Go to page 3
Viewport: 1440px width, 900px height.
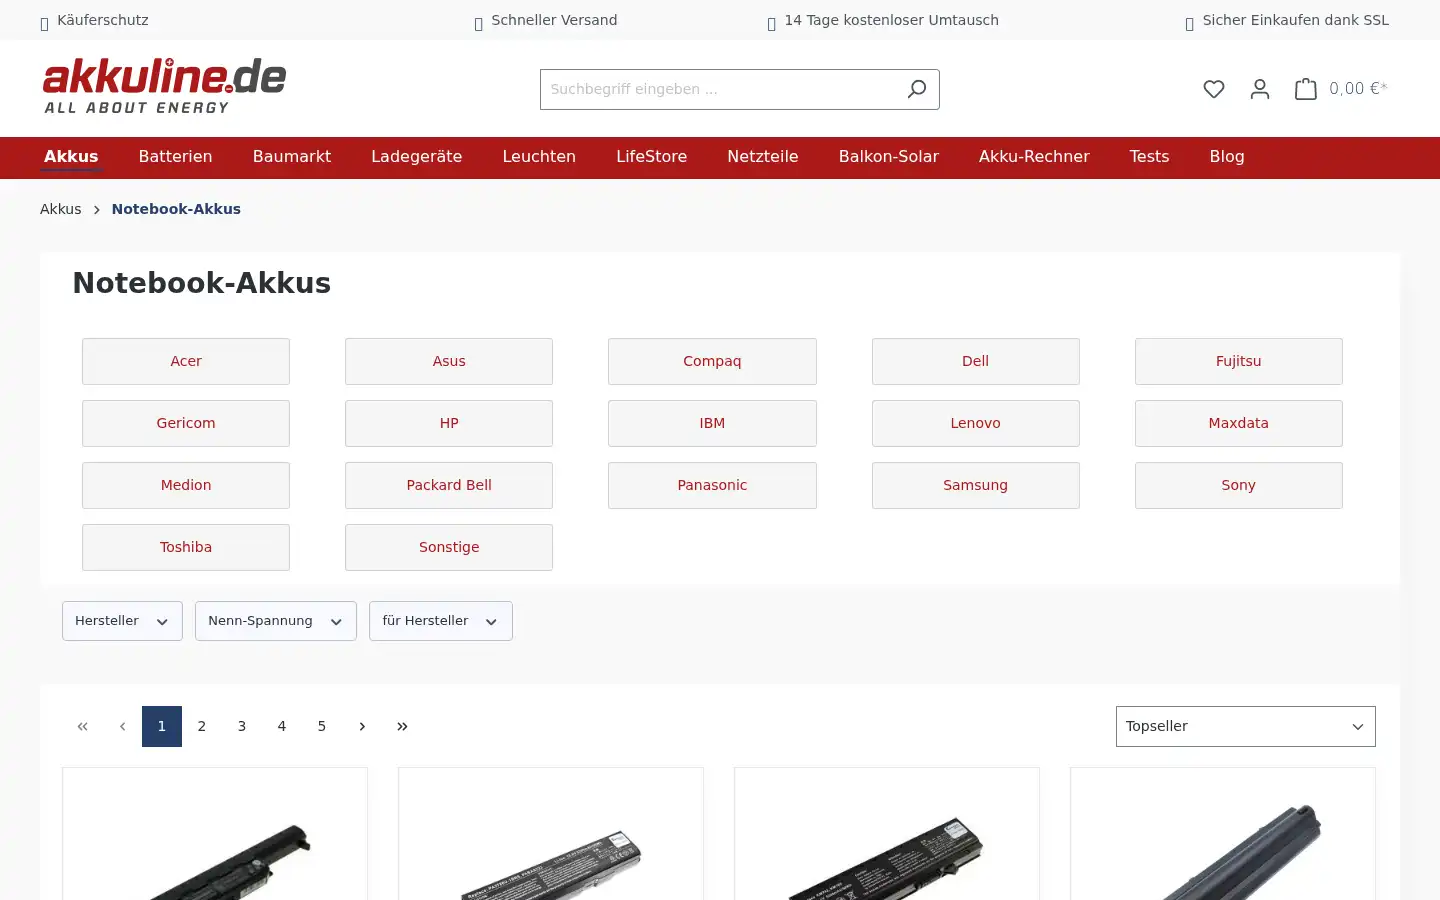(x=242, y=726)
